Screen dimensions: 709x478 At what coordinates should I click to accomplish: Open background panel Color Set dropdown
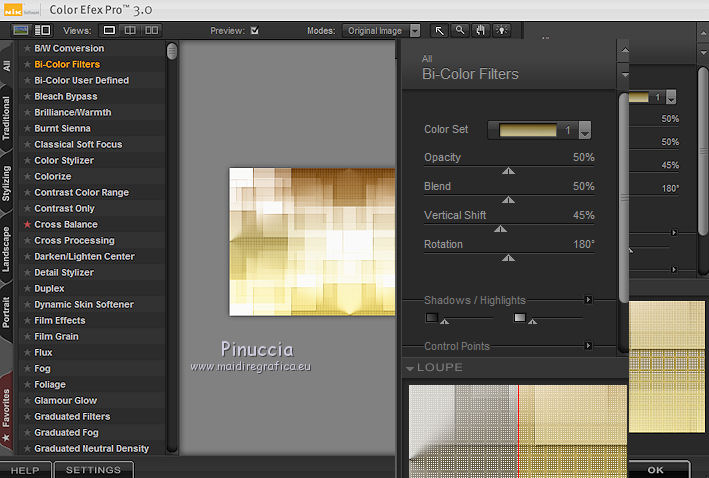(x=671, y=97)
